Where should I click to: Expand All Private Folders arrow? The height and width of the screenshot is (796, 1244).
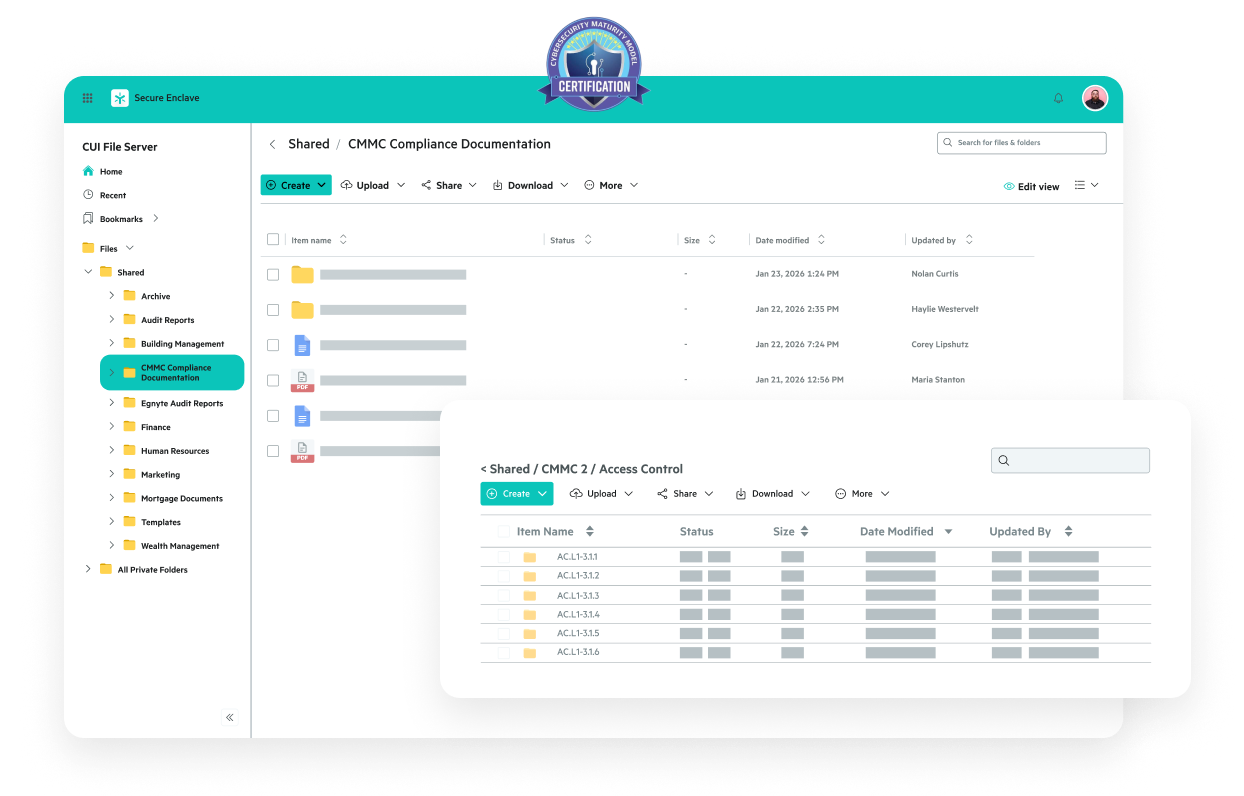88,569
